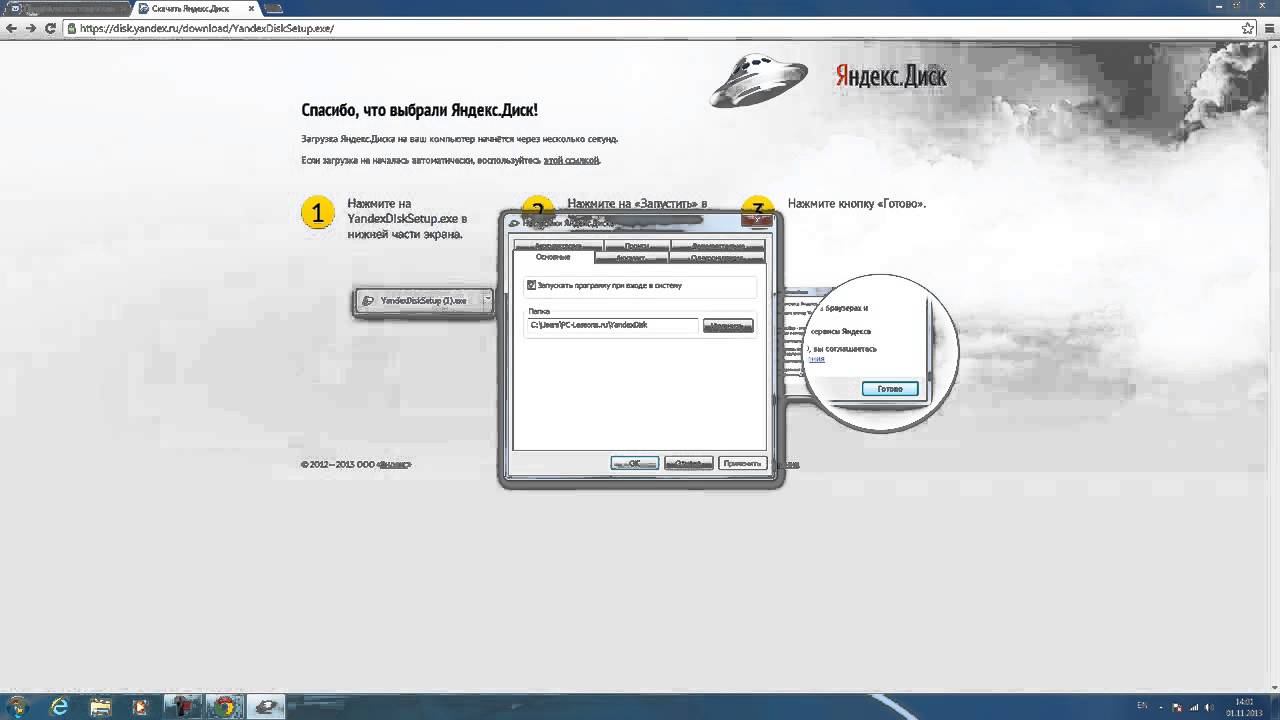Open the 'Синхронизация' settings tab
This screenshot has width=1280, height=720.
pos(716,258)
